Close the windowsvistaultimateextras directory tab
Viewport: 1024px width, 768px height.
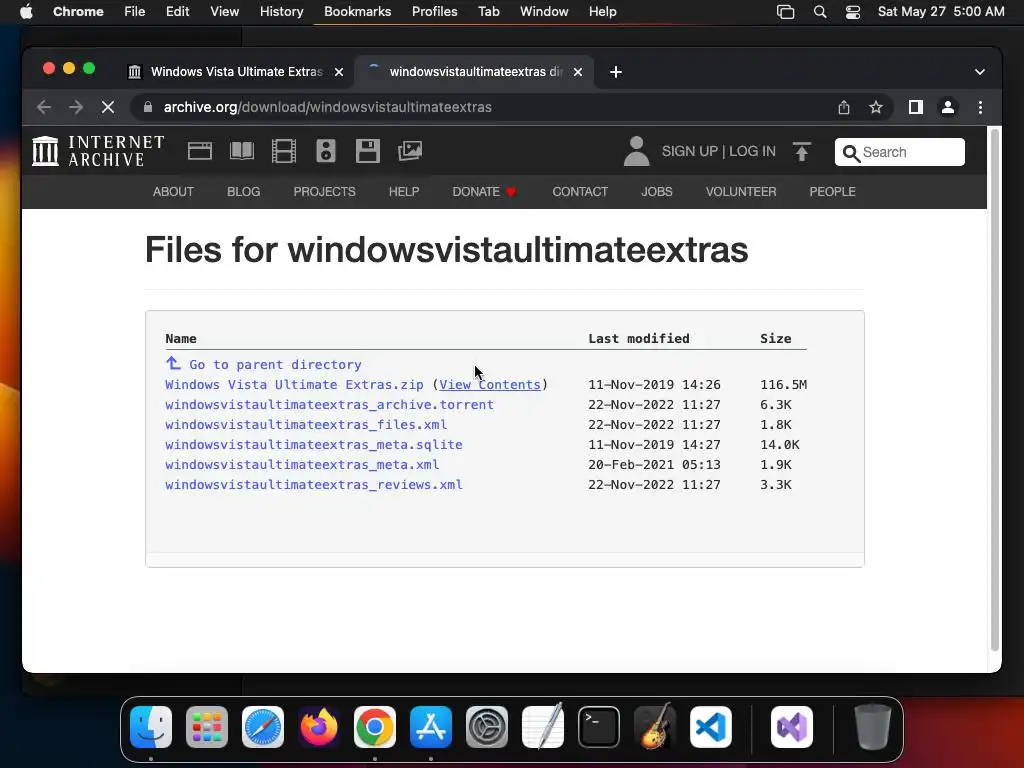click(578, 72)
